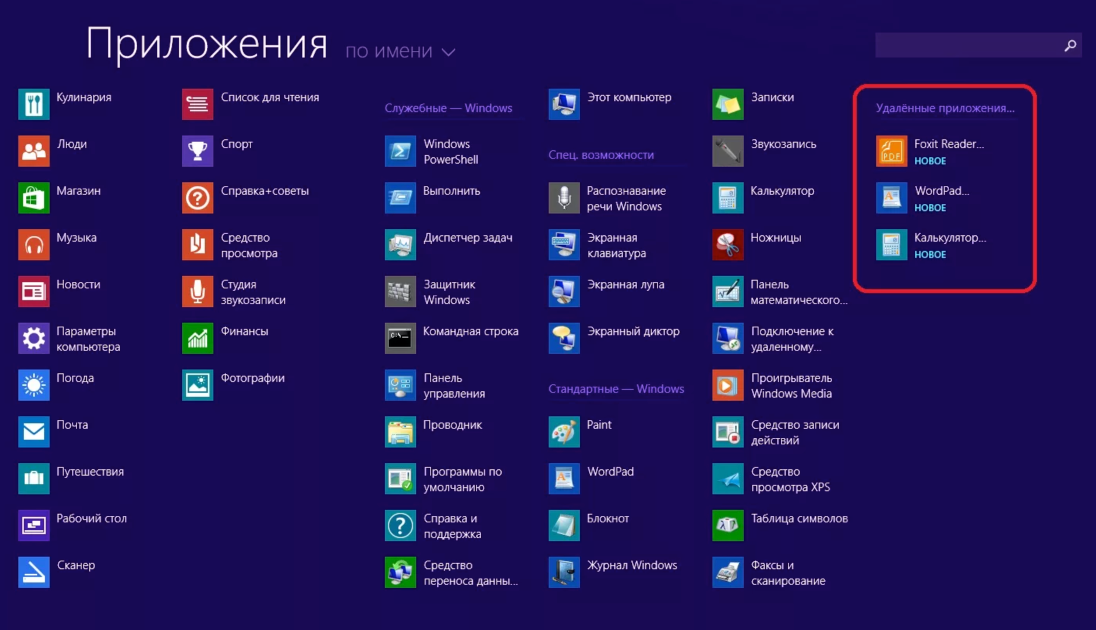The height and width of the screenshot is (630, 1096).
Task: Launch Средство переноса данных icon
Action: 401,573
